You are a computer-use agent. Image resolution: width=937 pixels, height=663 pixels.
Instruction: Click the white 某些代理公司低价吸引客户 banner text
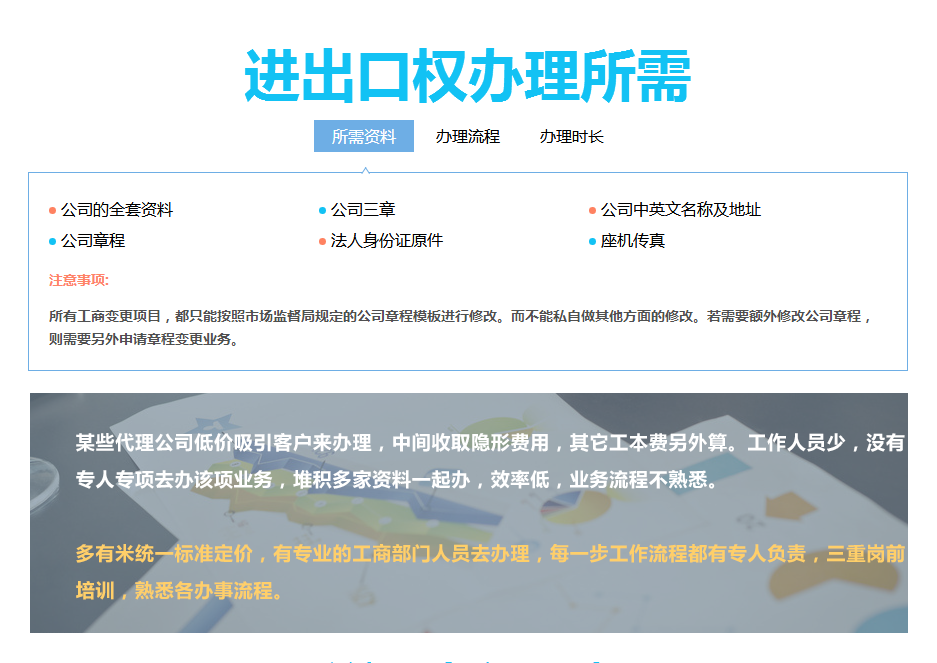490,461
